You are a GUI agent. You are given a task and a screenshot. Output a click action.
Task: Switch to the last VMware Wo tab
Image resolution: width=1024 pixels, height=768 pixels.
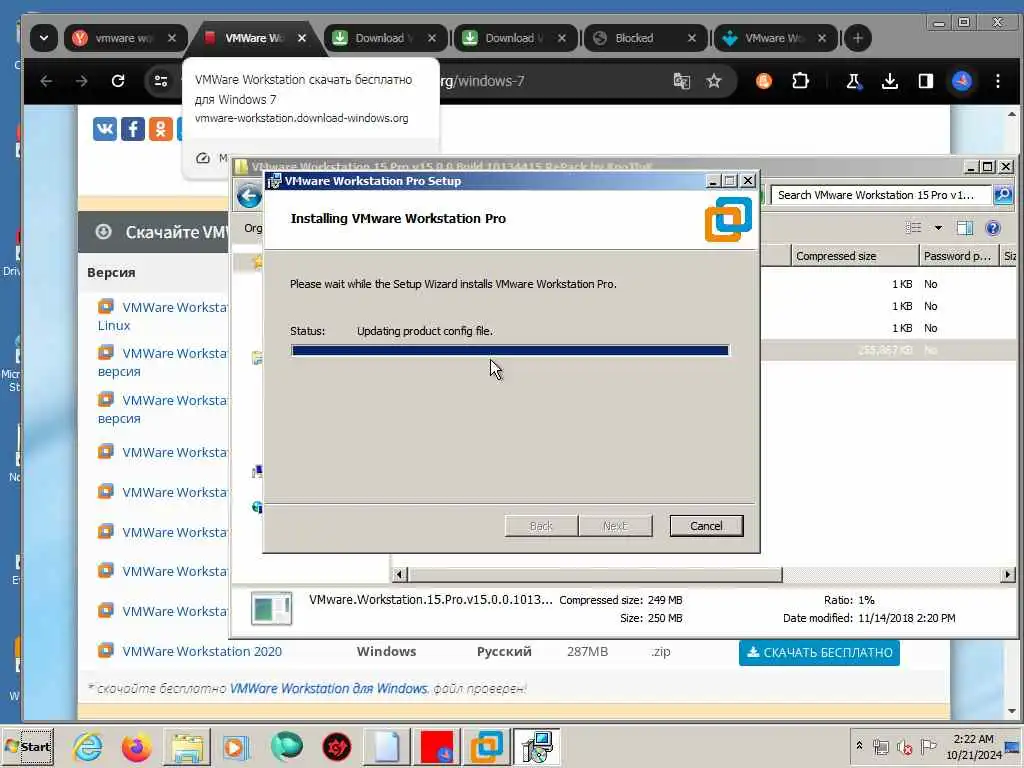click(x=775, y=38)
